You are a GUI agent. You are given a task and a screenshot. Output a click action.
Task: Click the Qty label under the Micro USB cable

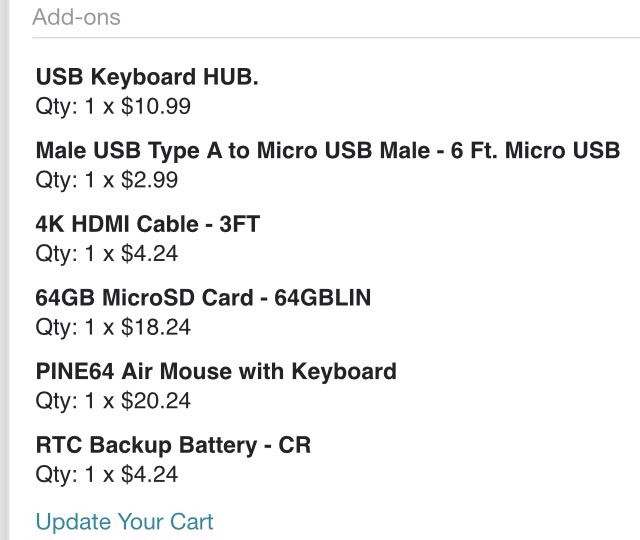tap(56, 180)
